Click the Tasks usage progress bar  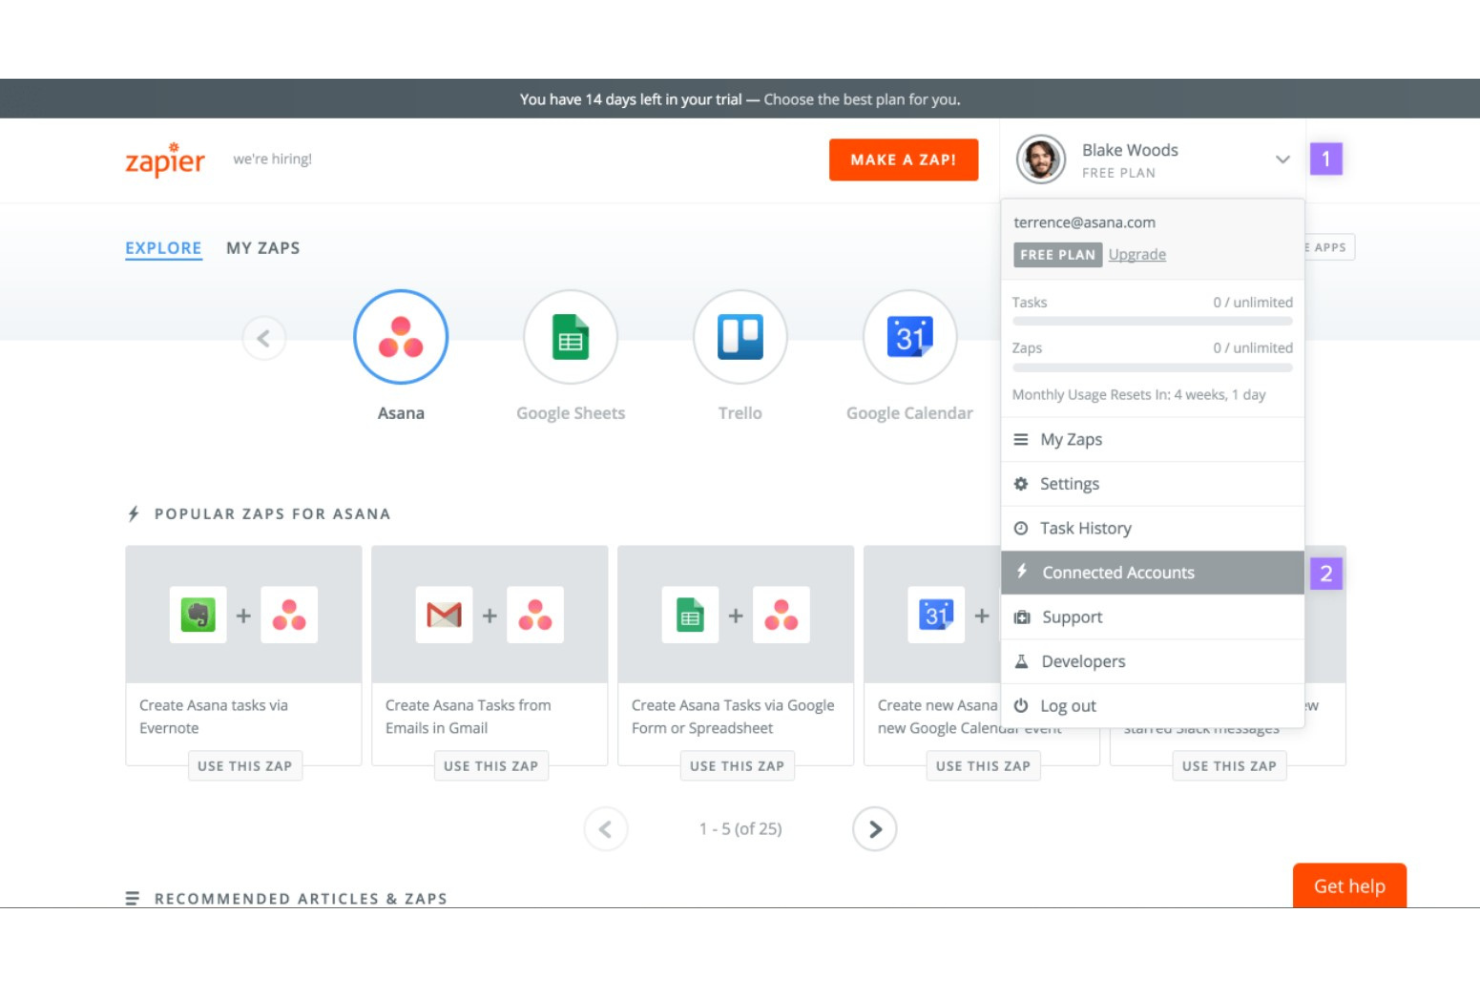coord(1151,320)
